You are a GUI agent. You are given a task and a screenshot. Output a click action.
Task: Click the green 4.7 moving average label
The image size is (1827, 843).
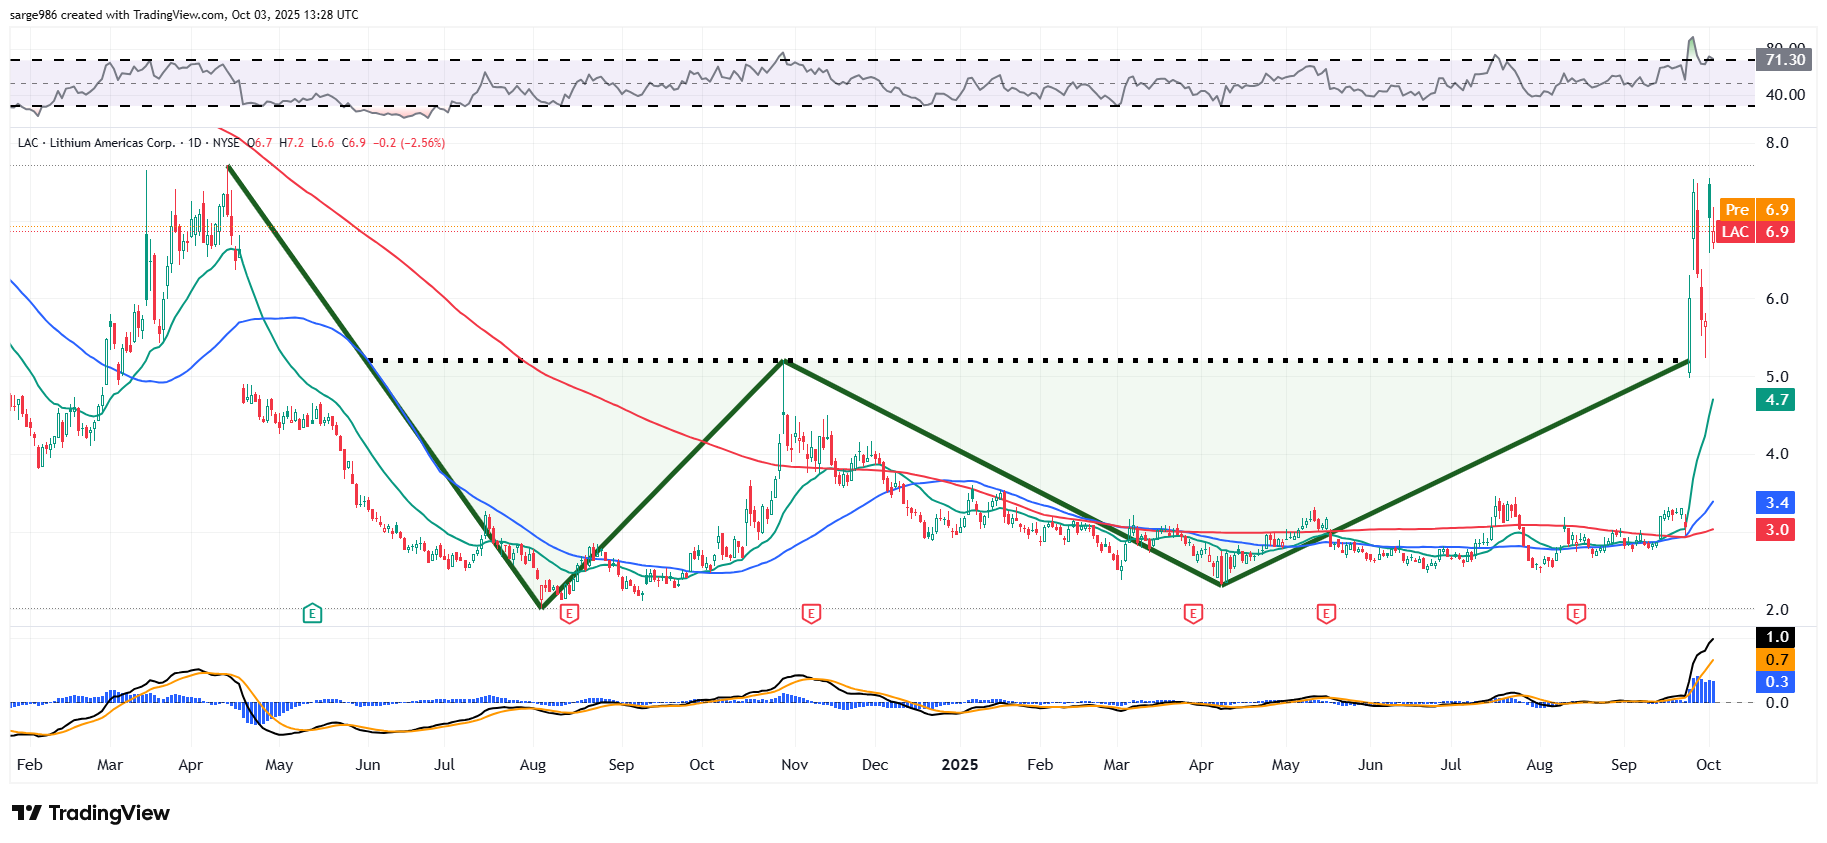coord(1776,400)
